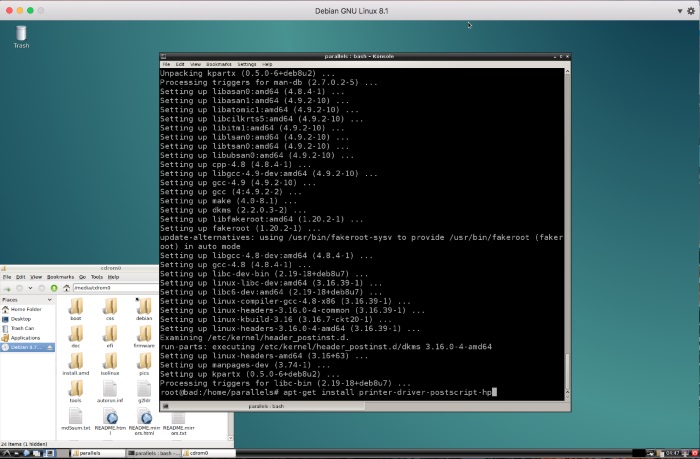Click the file manager scrollbar down arrow
The image size is (700, 459).
click(x=230, y=438)
